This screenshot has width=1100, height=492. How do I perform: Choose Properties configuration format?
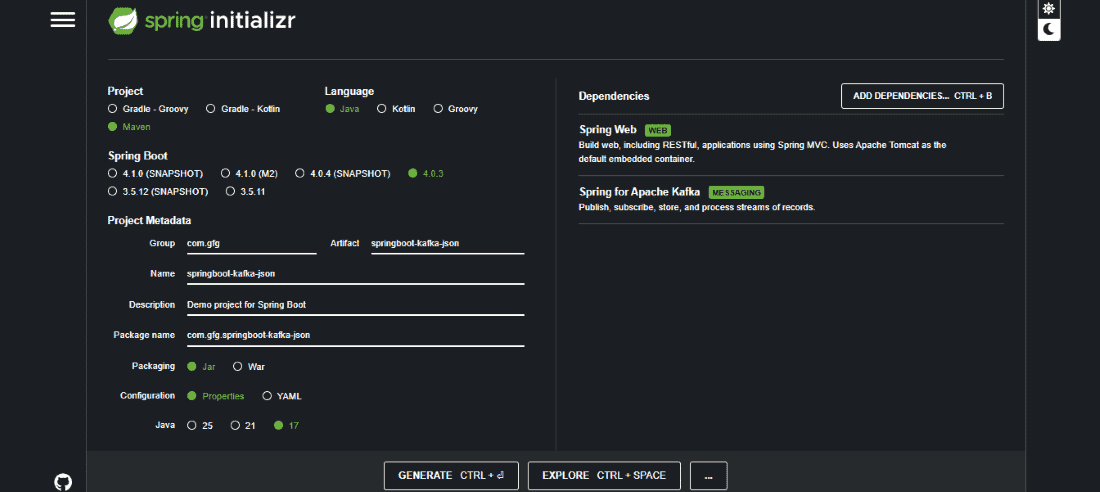216,396
